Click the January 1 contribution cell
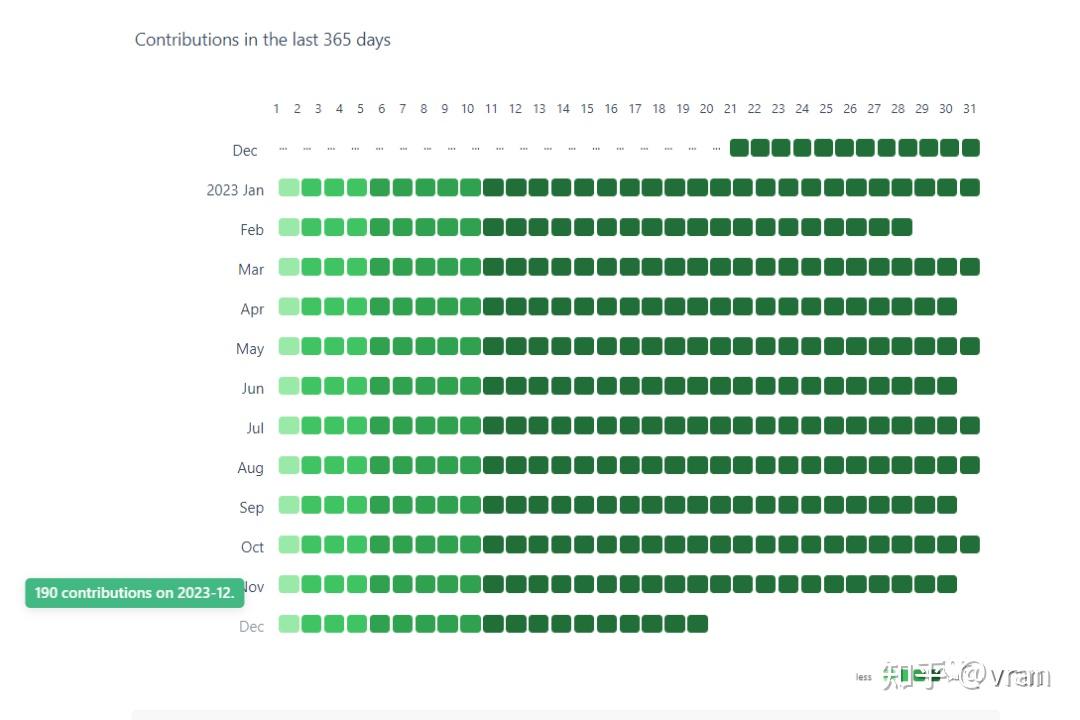 [x=289, y=188]
